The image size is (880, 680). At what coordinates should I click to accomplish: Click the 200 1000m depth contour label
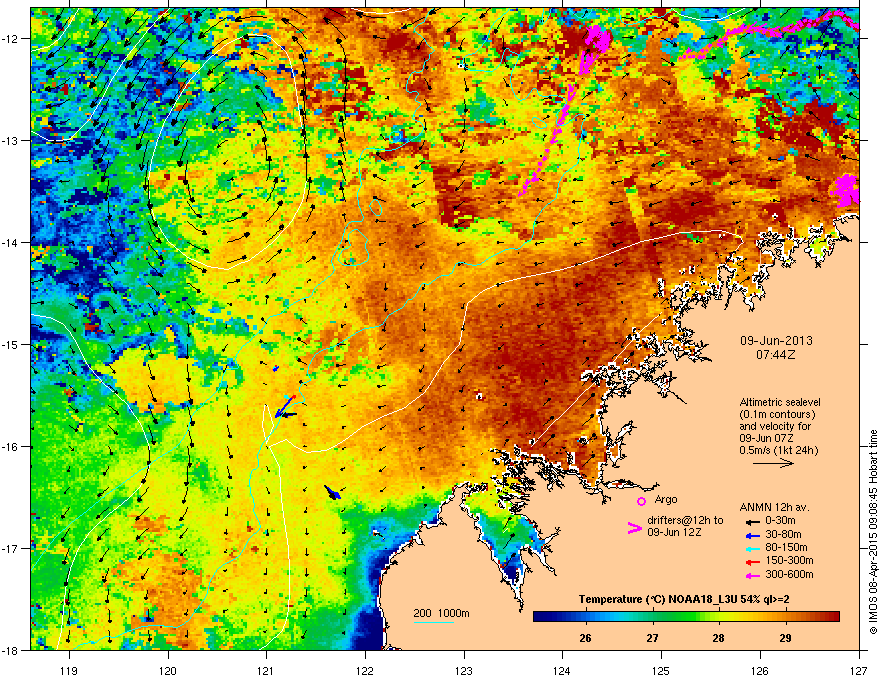[x=441, y=613]
